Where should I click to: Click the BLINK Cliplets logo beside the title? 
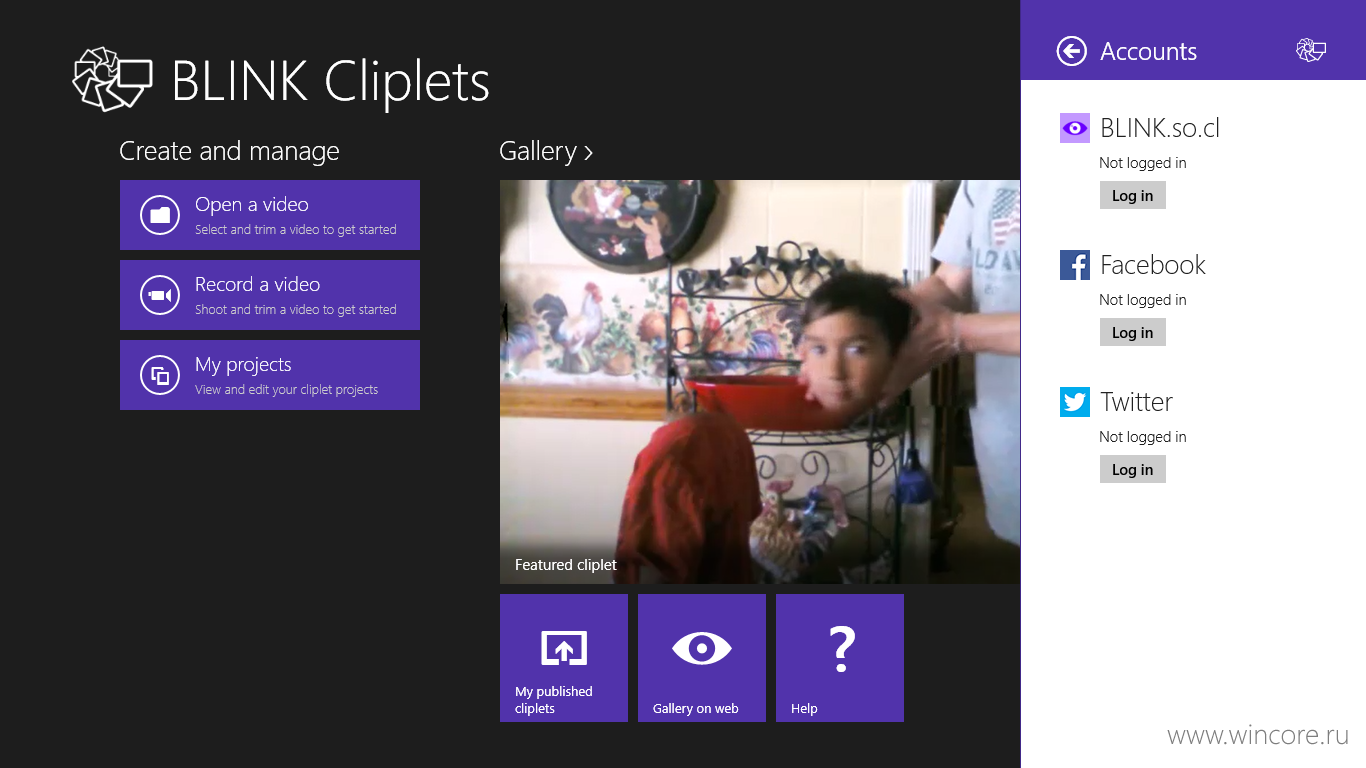pos(112,79)
